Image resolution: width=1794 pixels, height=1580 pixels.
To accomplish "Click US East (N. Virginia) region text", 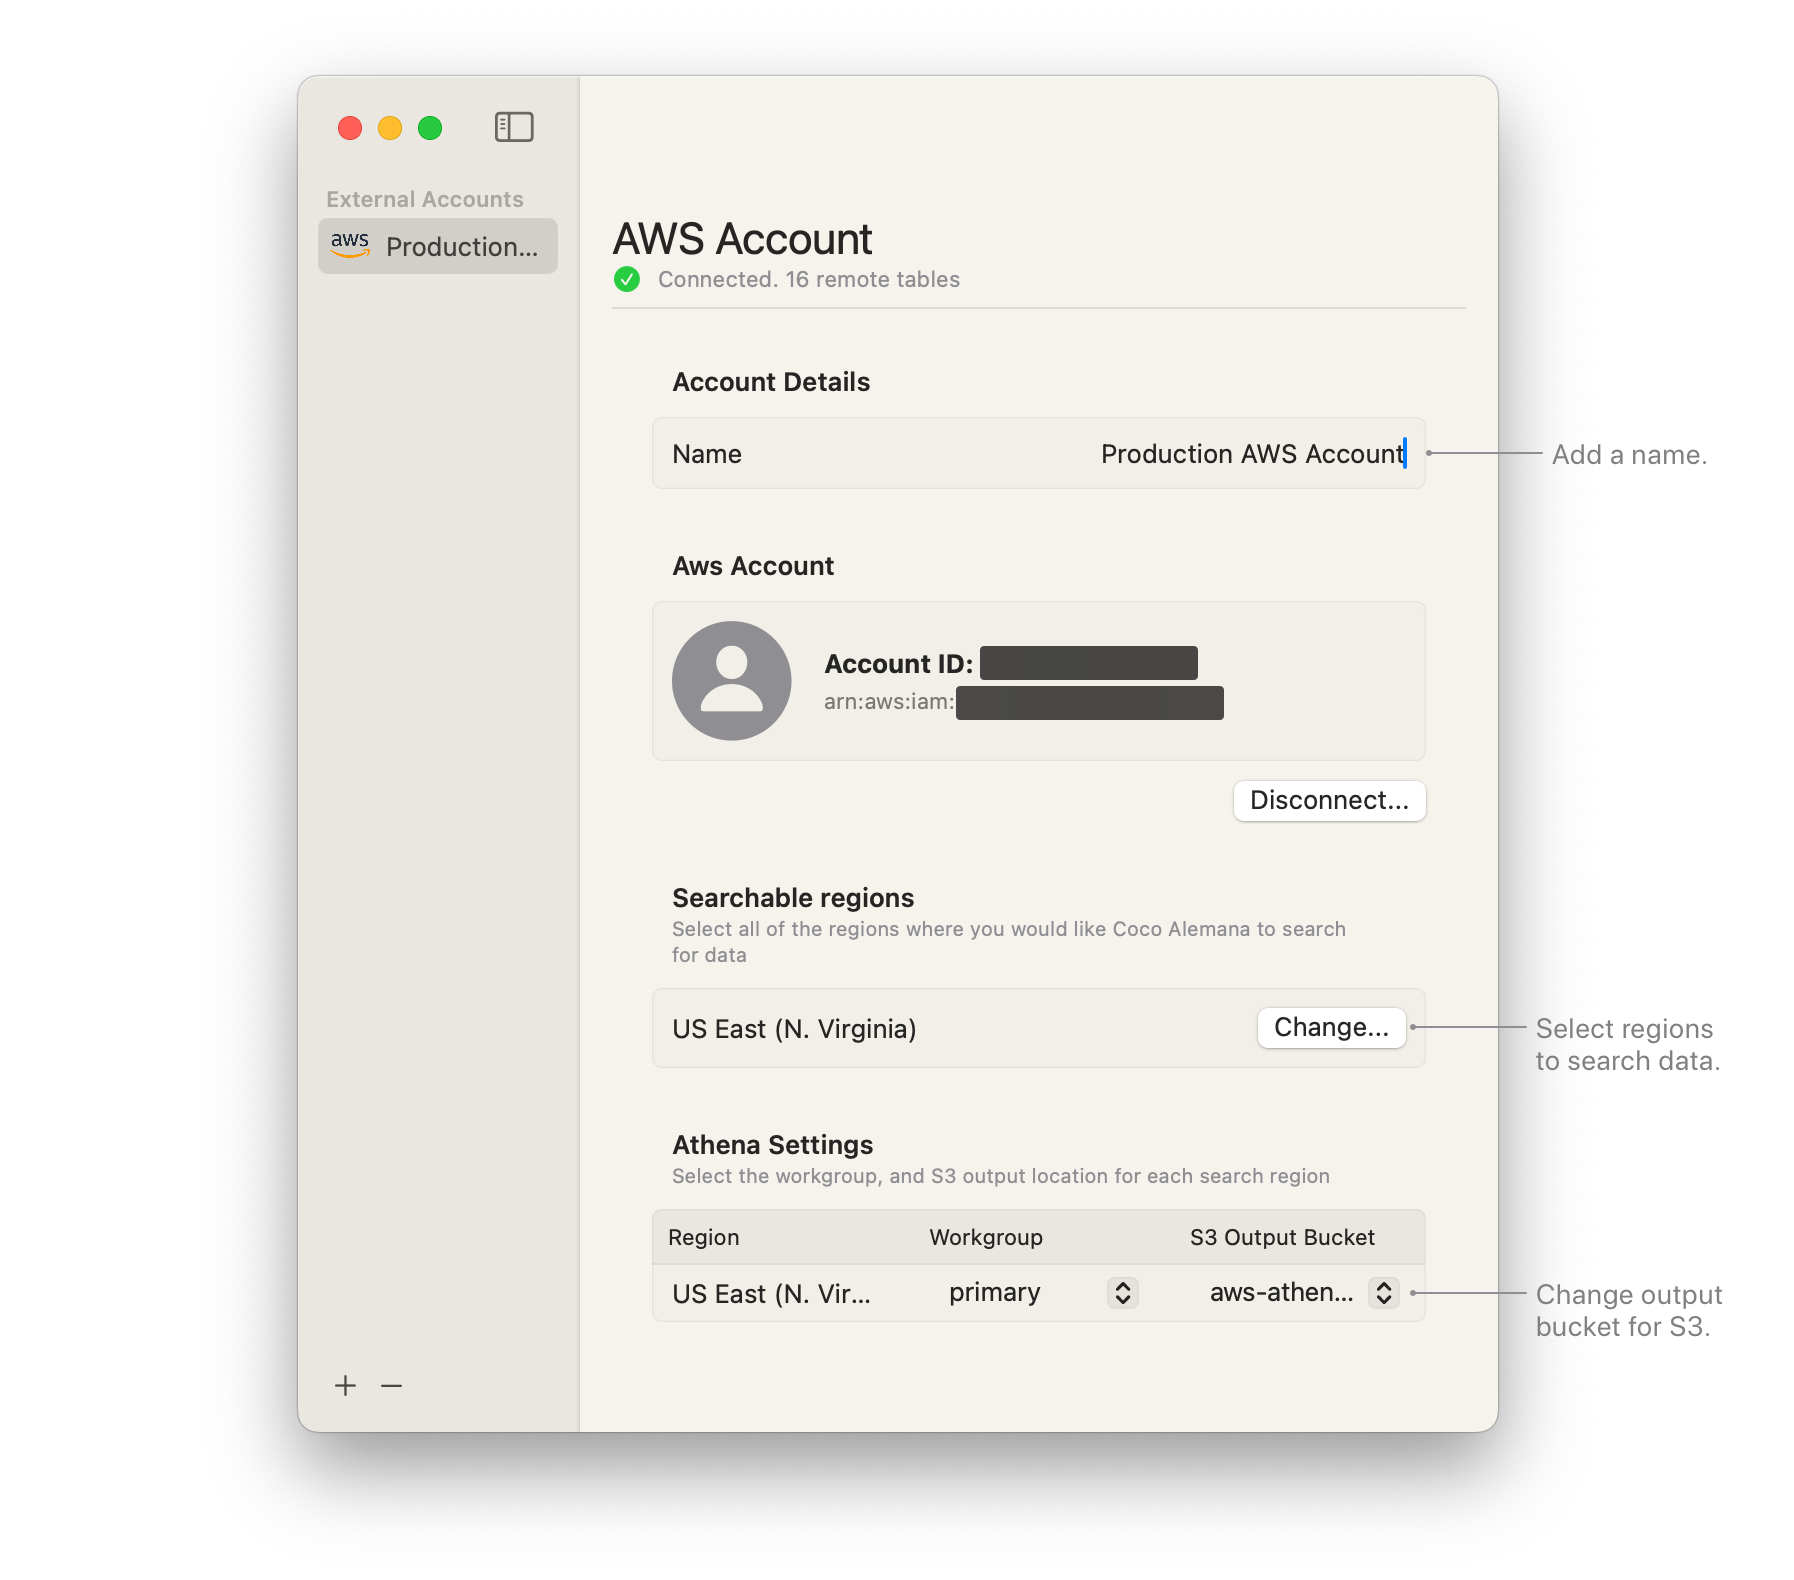I will pyautogui.click(x=794, y=1029).
